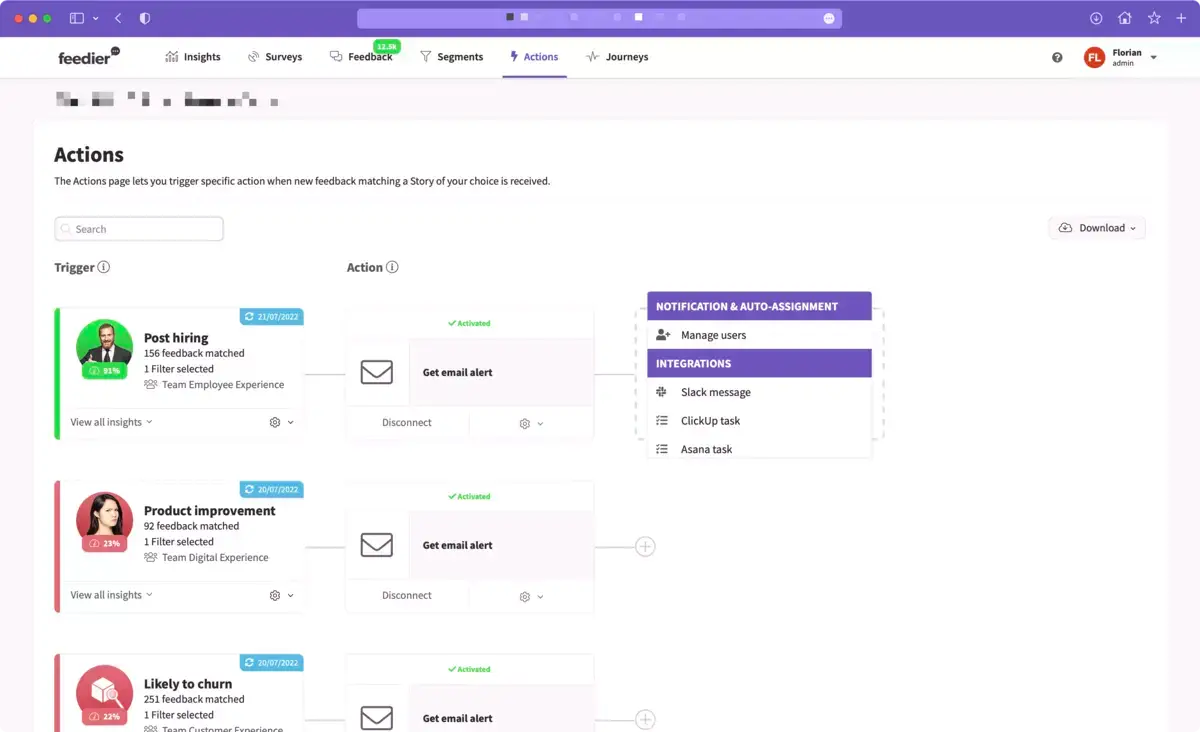Click the Post hiring avatar thumbnail

point(104,346)
